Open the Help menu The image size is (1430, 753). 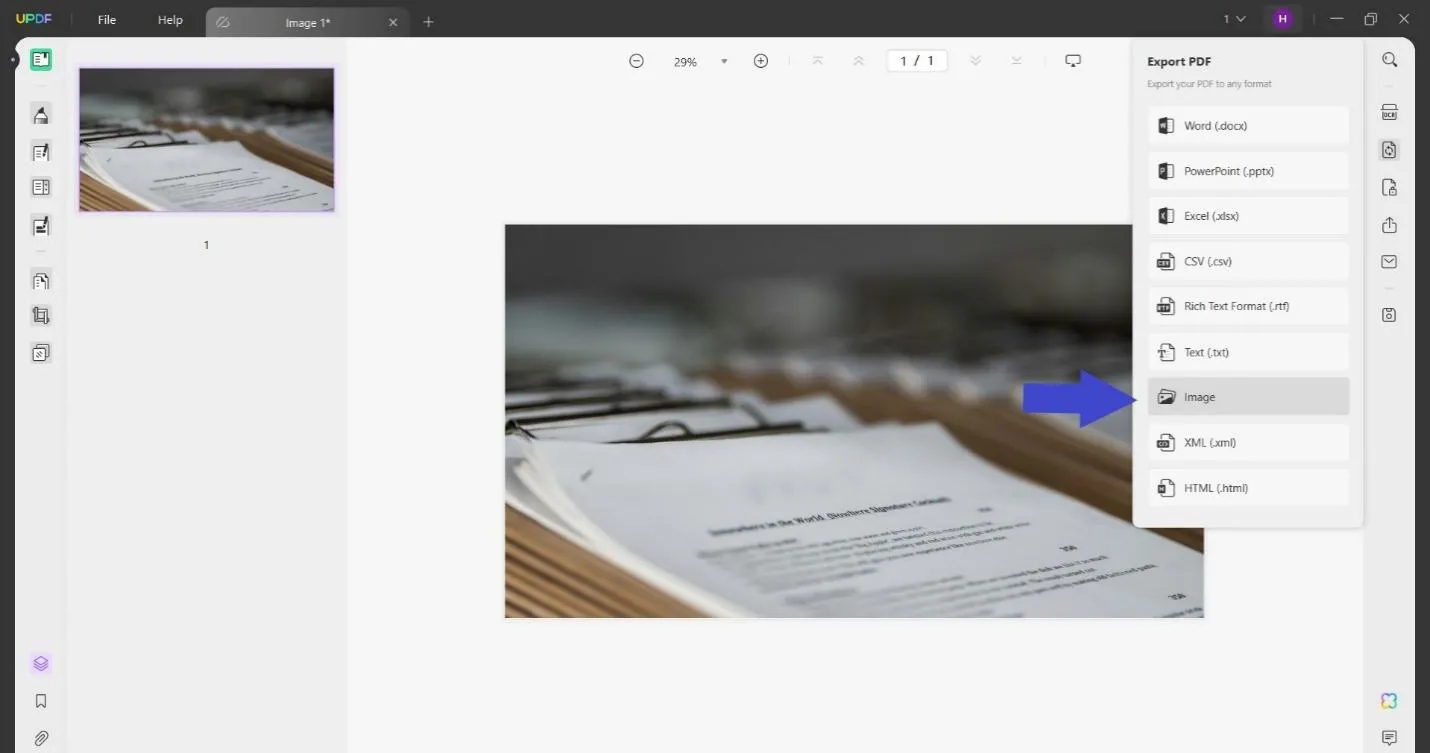tap(170, 20)
